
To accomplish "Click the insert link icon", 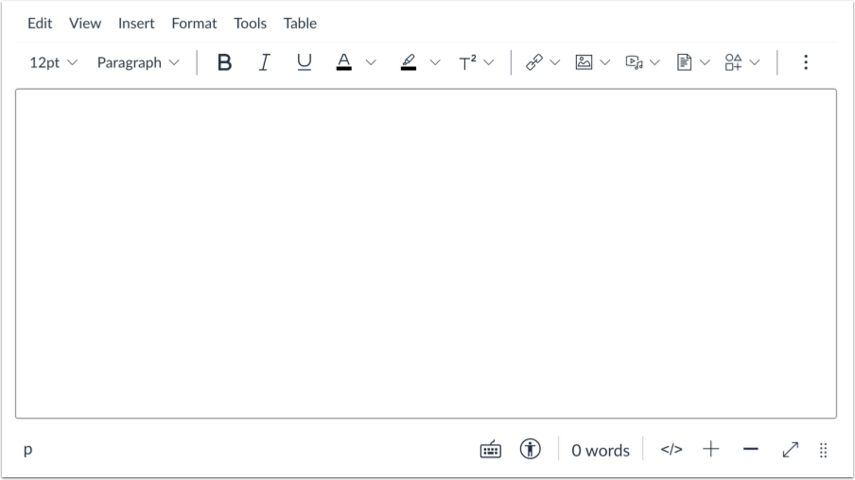I will [x=534, y=63].
